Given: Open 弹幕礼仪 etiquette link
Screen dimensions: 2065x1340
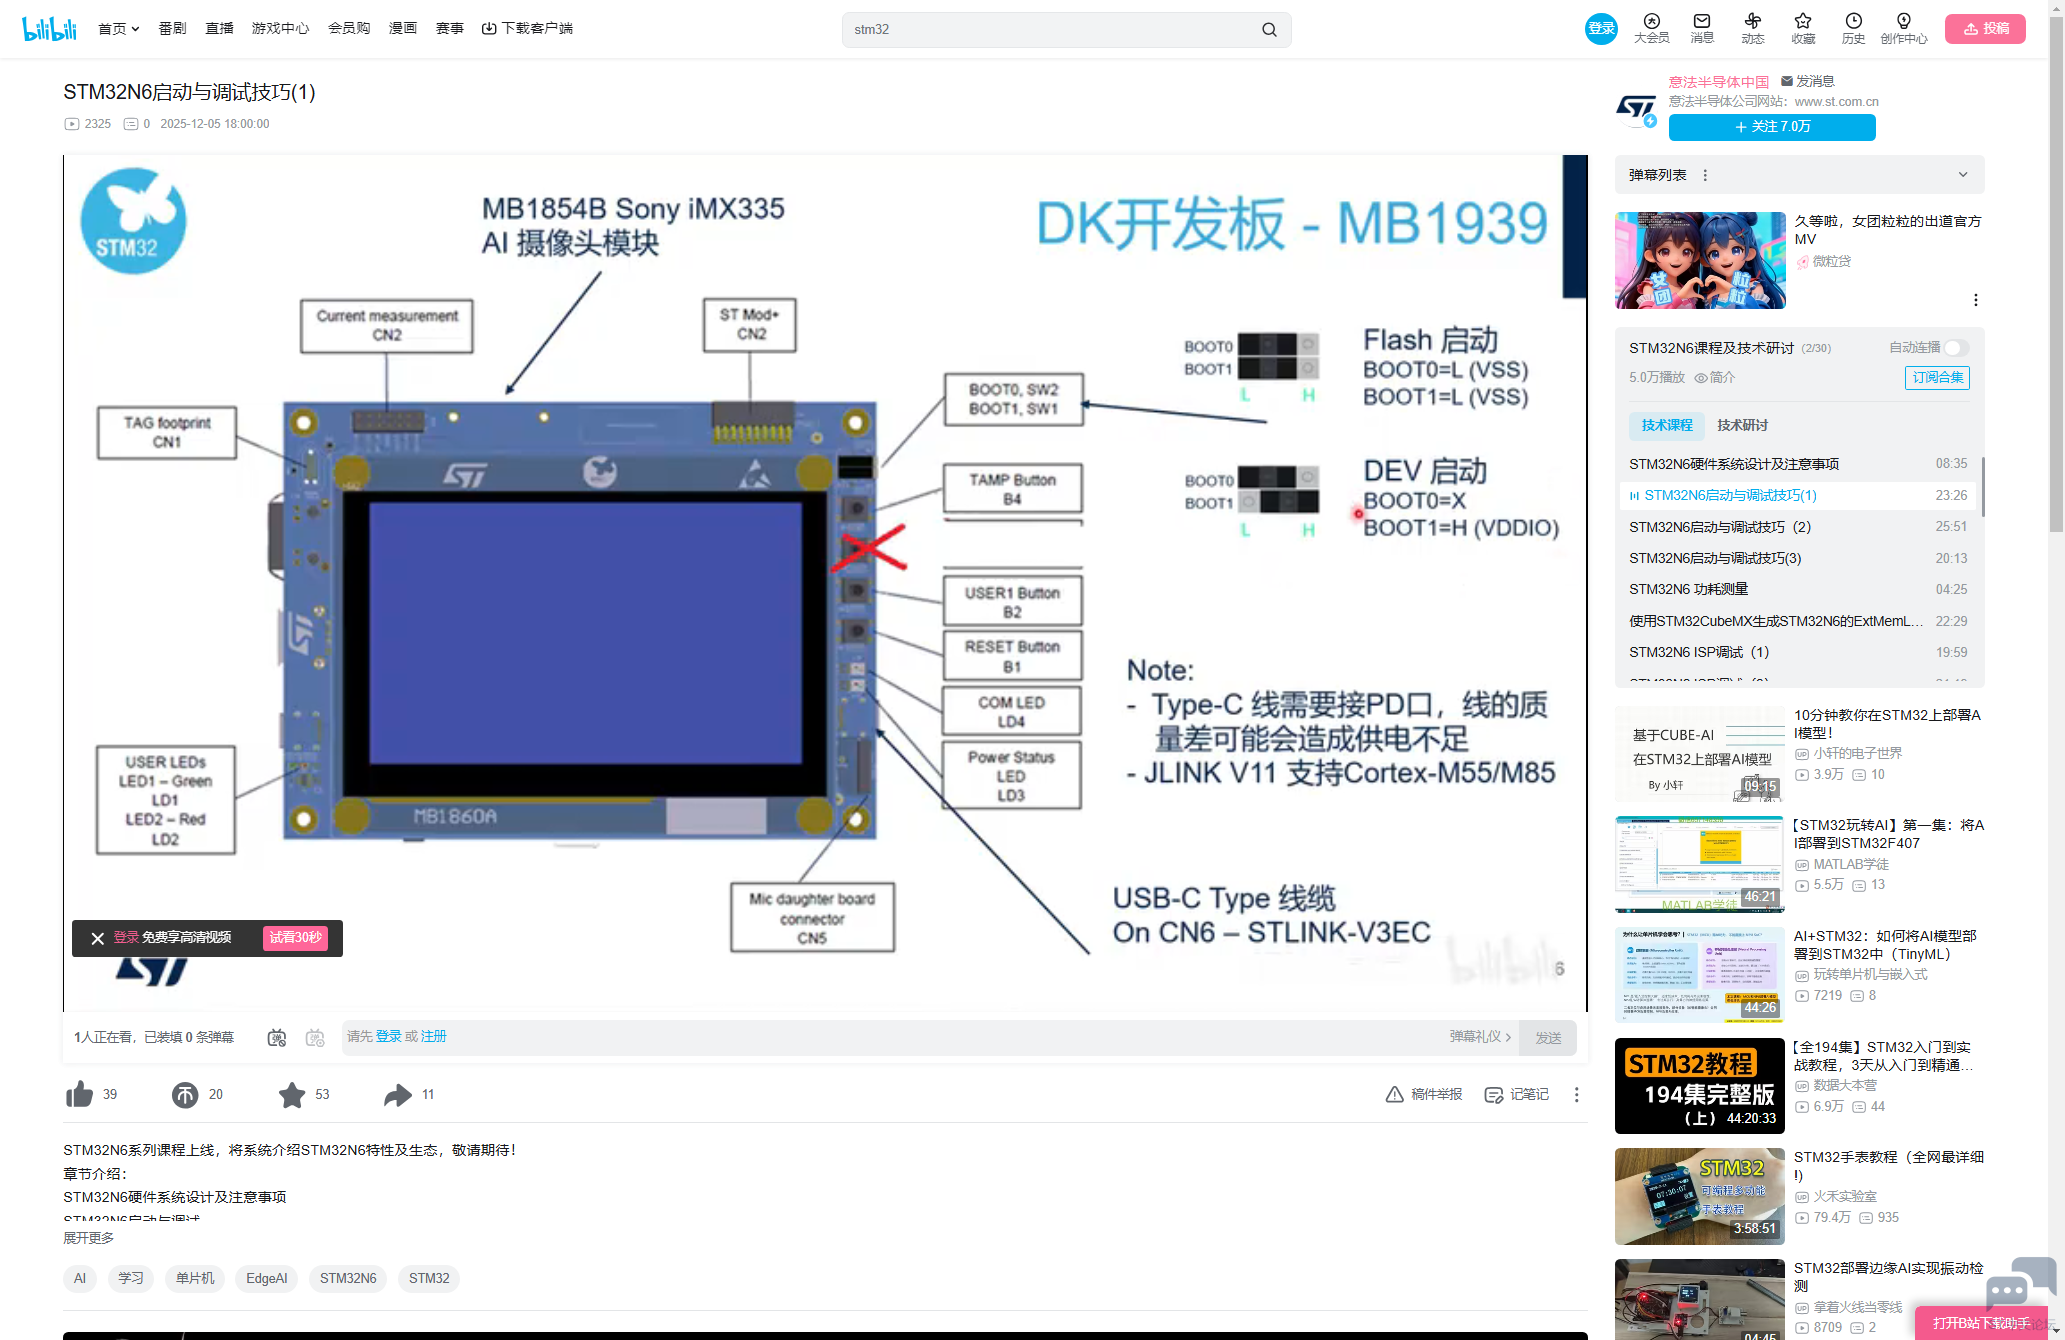Looking at the screenshot, I should [1480, 1037].
